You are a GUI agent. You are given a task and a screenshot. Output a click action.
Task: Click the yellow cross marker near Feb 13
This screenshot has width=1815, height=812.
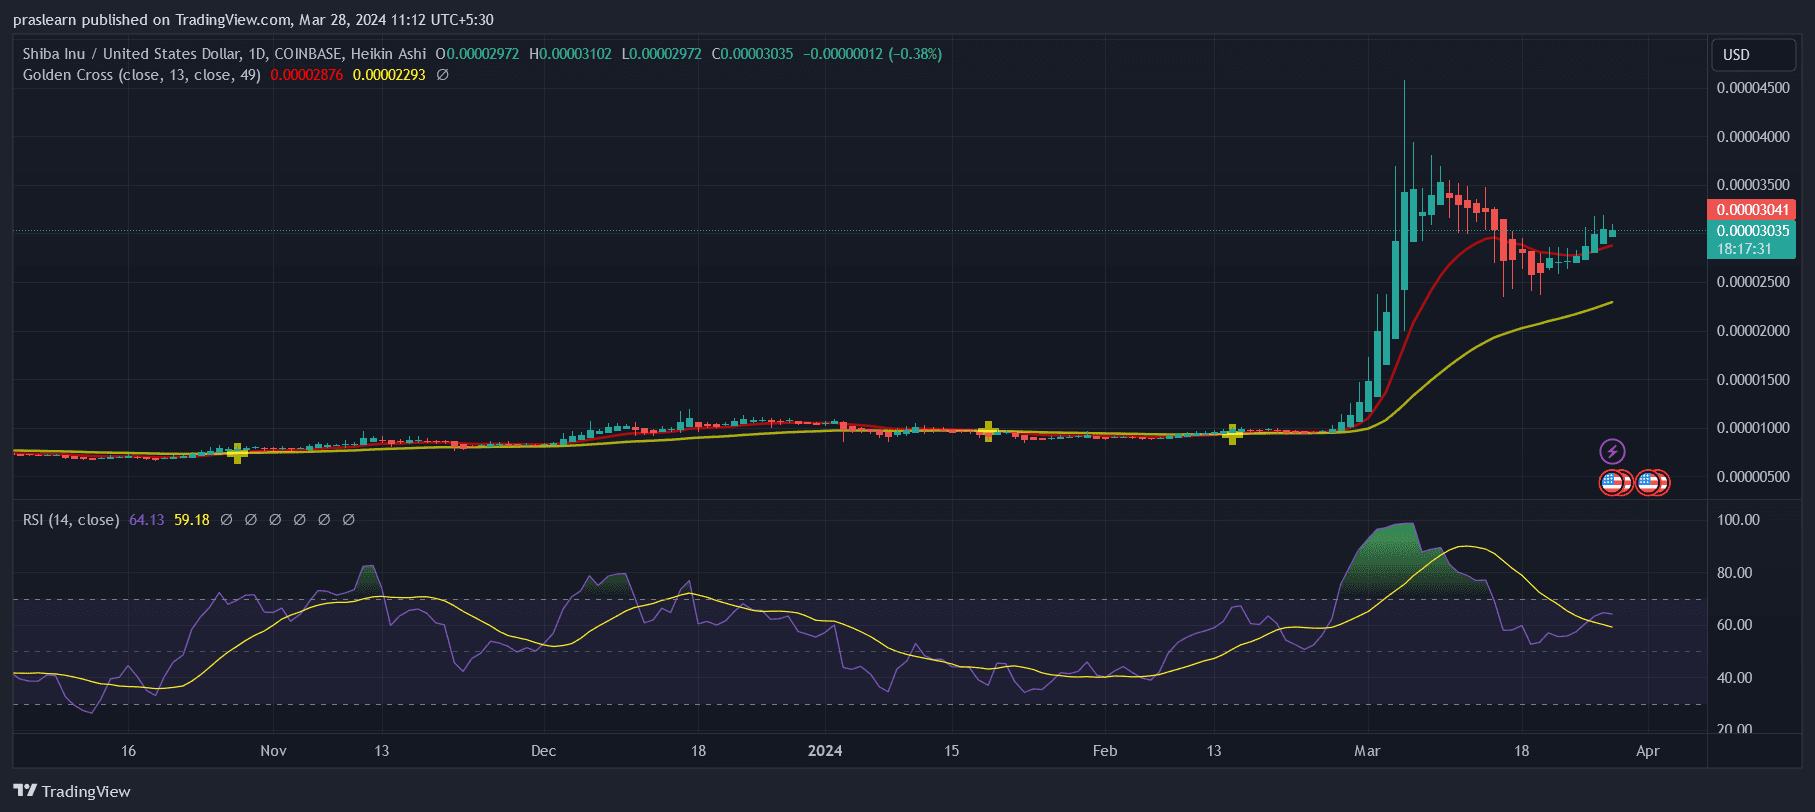(x=1232, y=433)
